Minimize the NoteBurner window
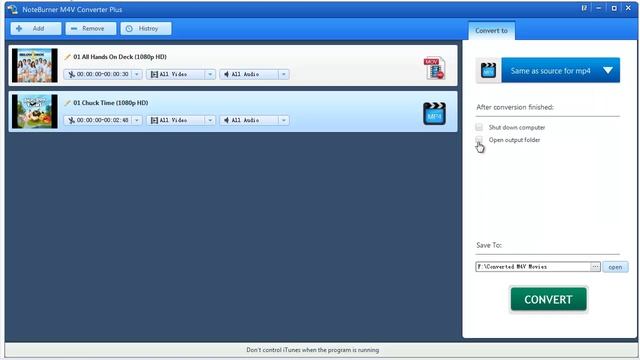This screenshot has height=360, width=640. 599,8
